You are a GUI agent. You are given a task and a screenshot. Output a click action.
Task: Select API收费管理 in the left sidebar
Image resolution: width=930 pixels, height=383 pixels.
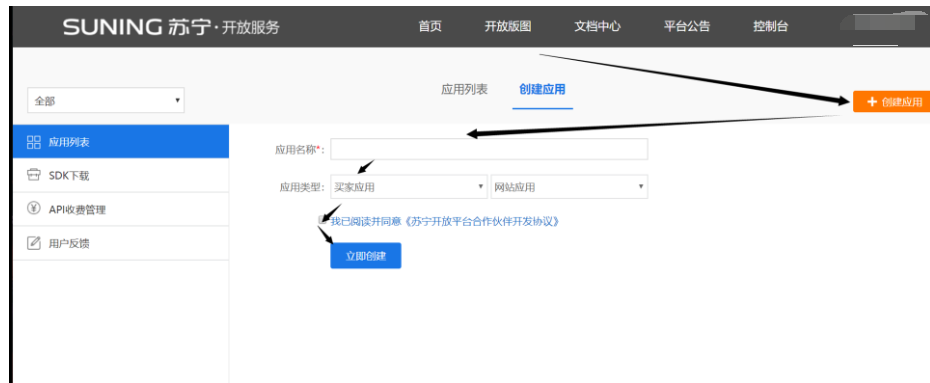click(x=120, y=209)
